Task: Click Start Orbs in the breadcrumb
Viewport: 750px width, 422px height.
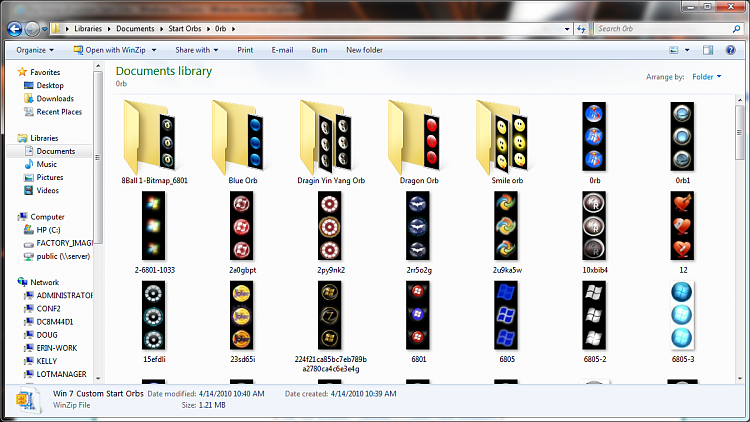Action: [185, 29]
